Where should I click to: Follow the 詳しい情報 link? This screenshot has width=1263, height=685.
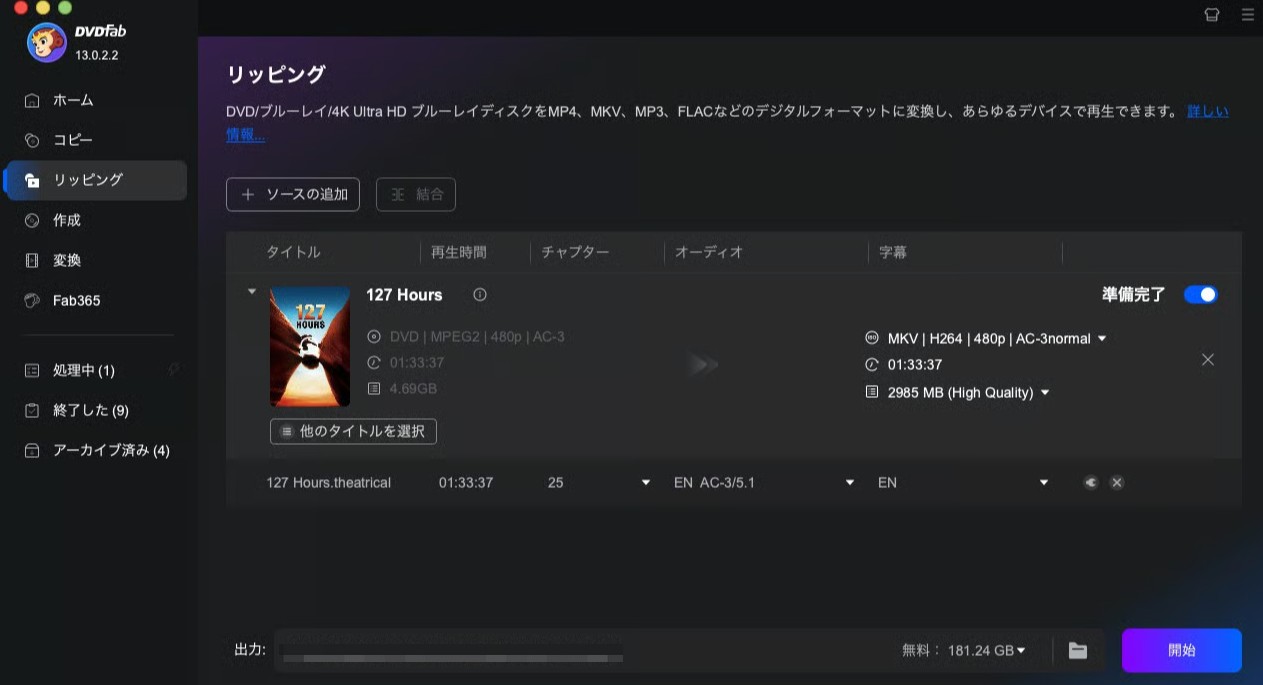[x=1208, y=111]
